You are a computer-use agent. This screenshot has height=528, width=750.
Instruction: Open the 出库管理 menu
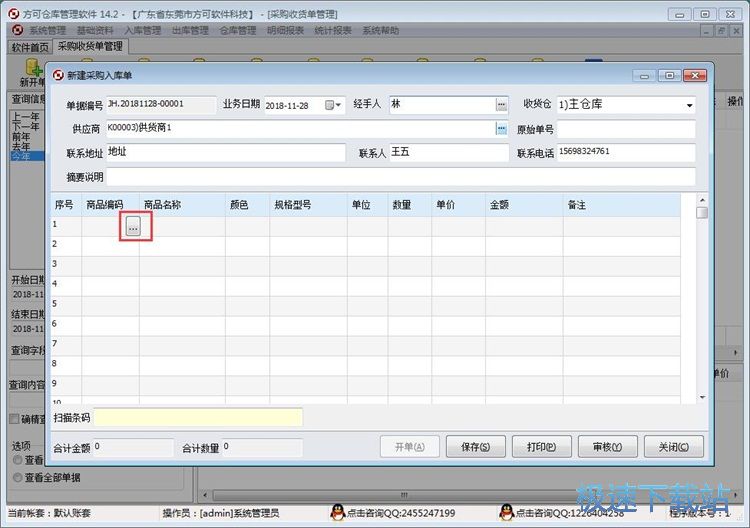point(190,31)
